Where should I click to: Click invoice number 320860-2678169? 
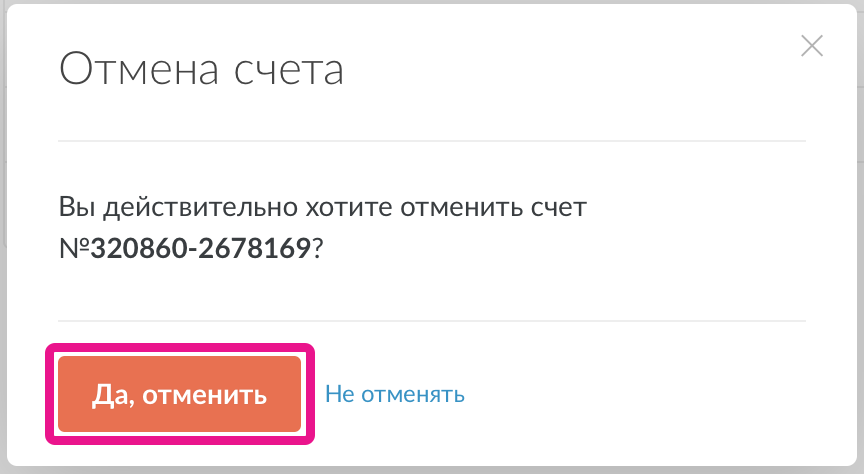point(200,248)
